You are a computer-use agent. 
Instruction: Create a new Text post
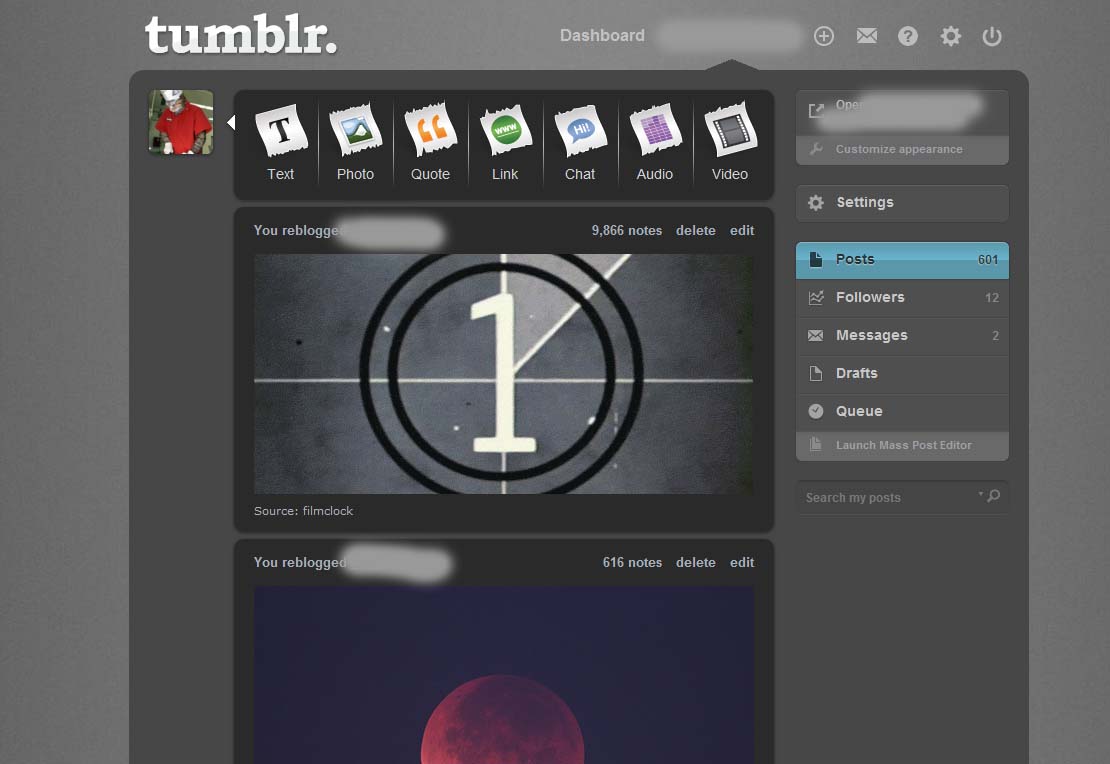pyautogui.click(x=280, y=142)
